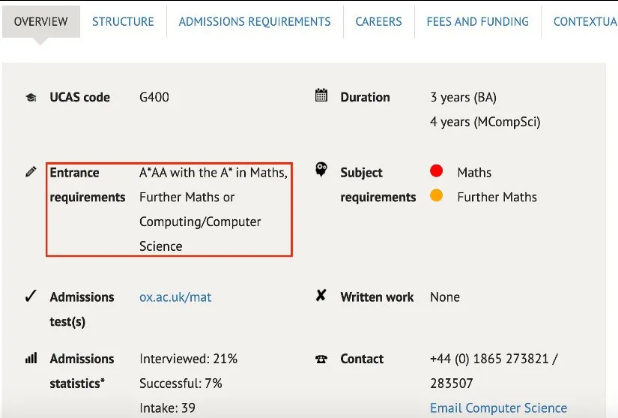
Task: Open the ox.ac.uk/mat admissions test link
Action: click(175, 297)
